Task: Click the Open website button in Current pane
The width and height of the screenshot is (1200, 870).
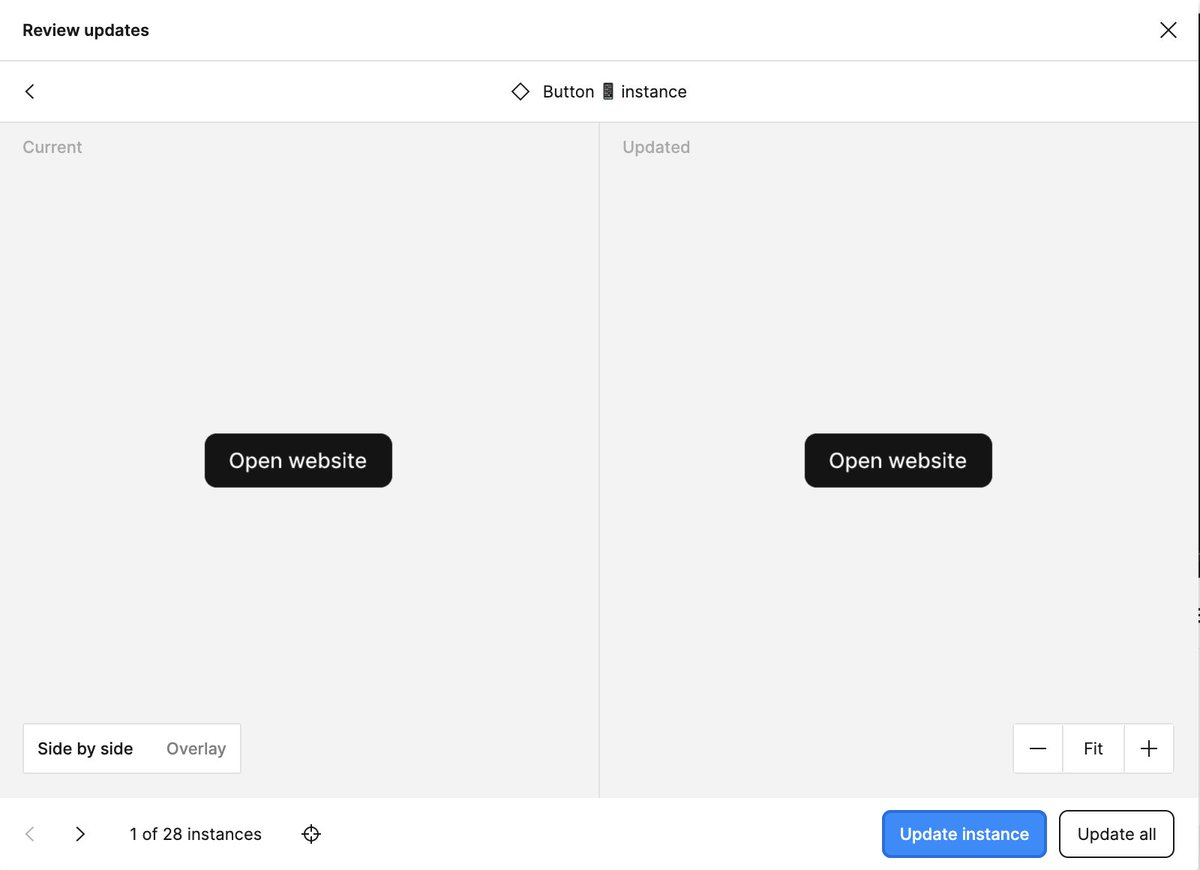Action: pyautogui.click(x=298, y=461)
